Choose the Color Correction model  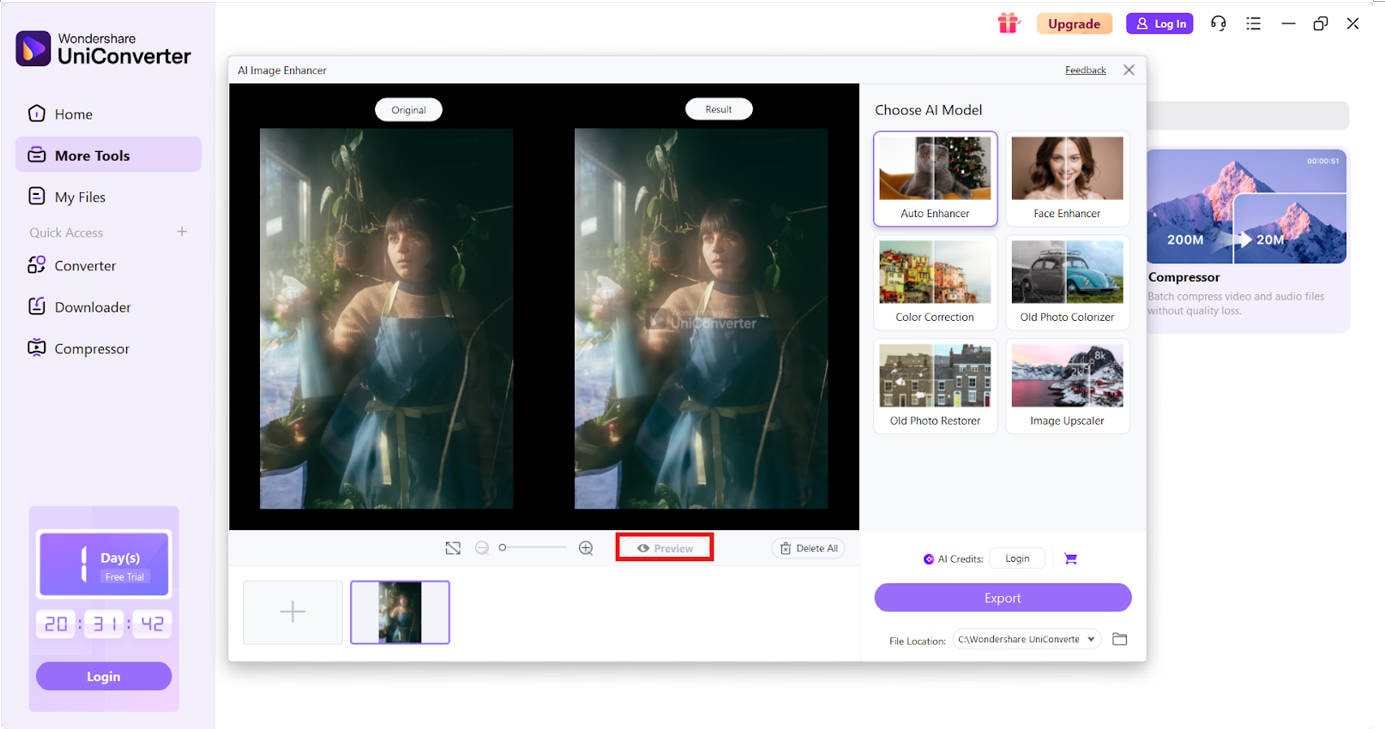[x=935, y=283]
